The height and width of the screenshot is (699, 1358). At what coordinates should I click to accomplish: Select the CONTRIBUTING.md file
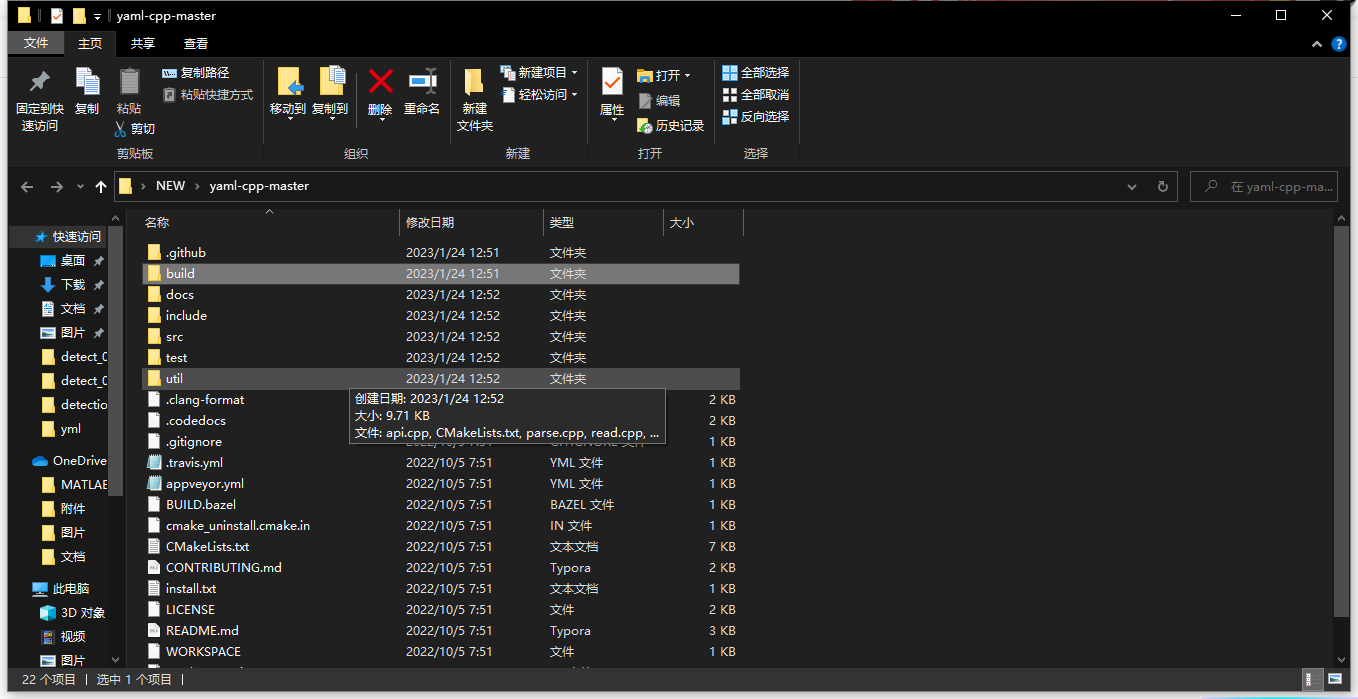tap(441, 568)
